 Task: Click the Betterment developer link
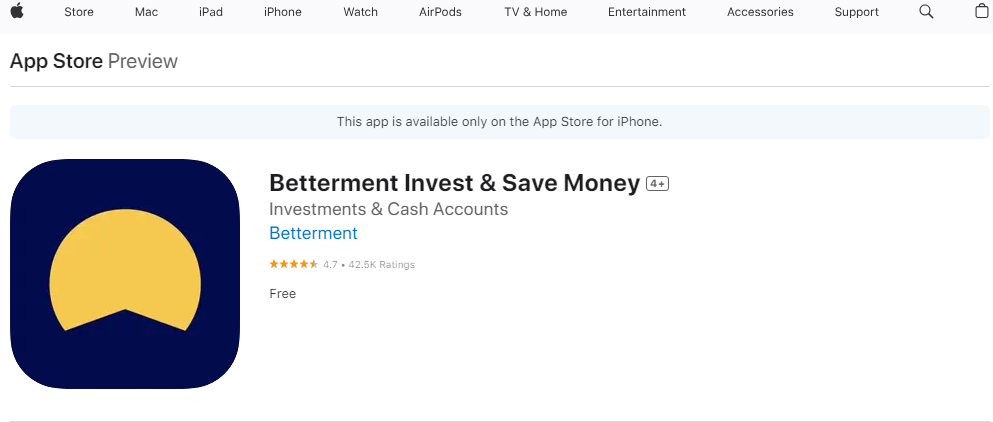[313, 233]
